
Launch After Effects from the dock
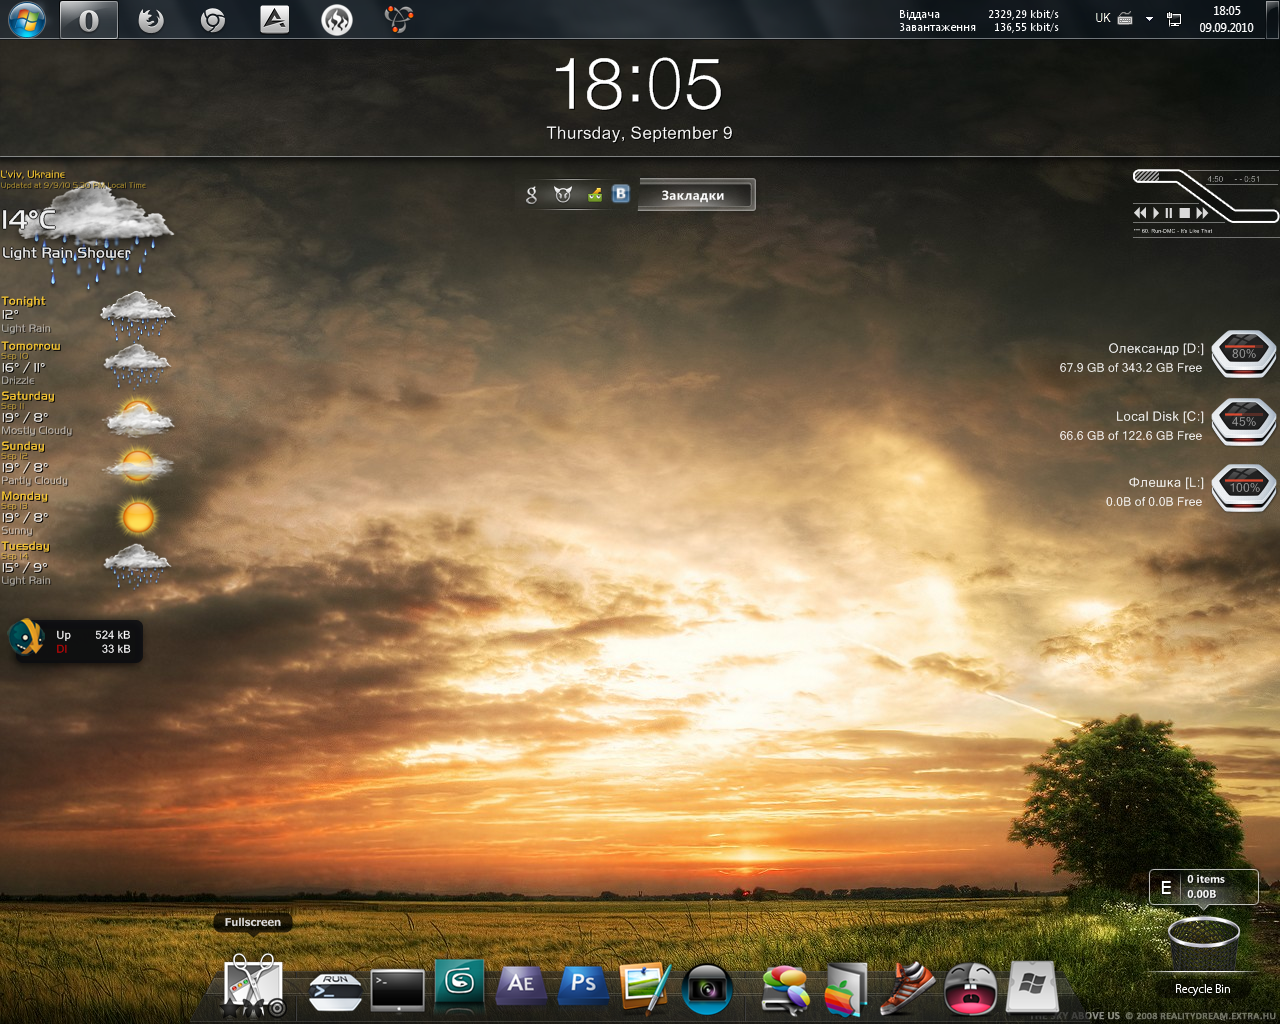click(521, 985)
